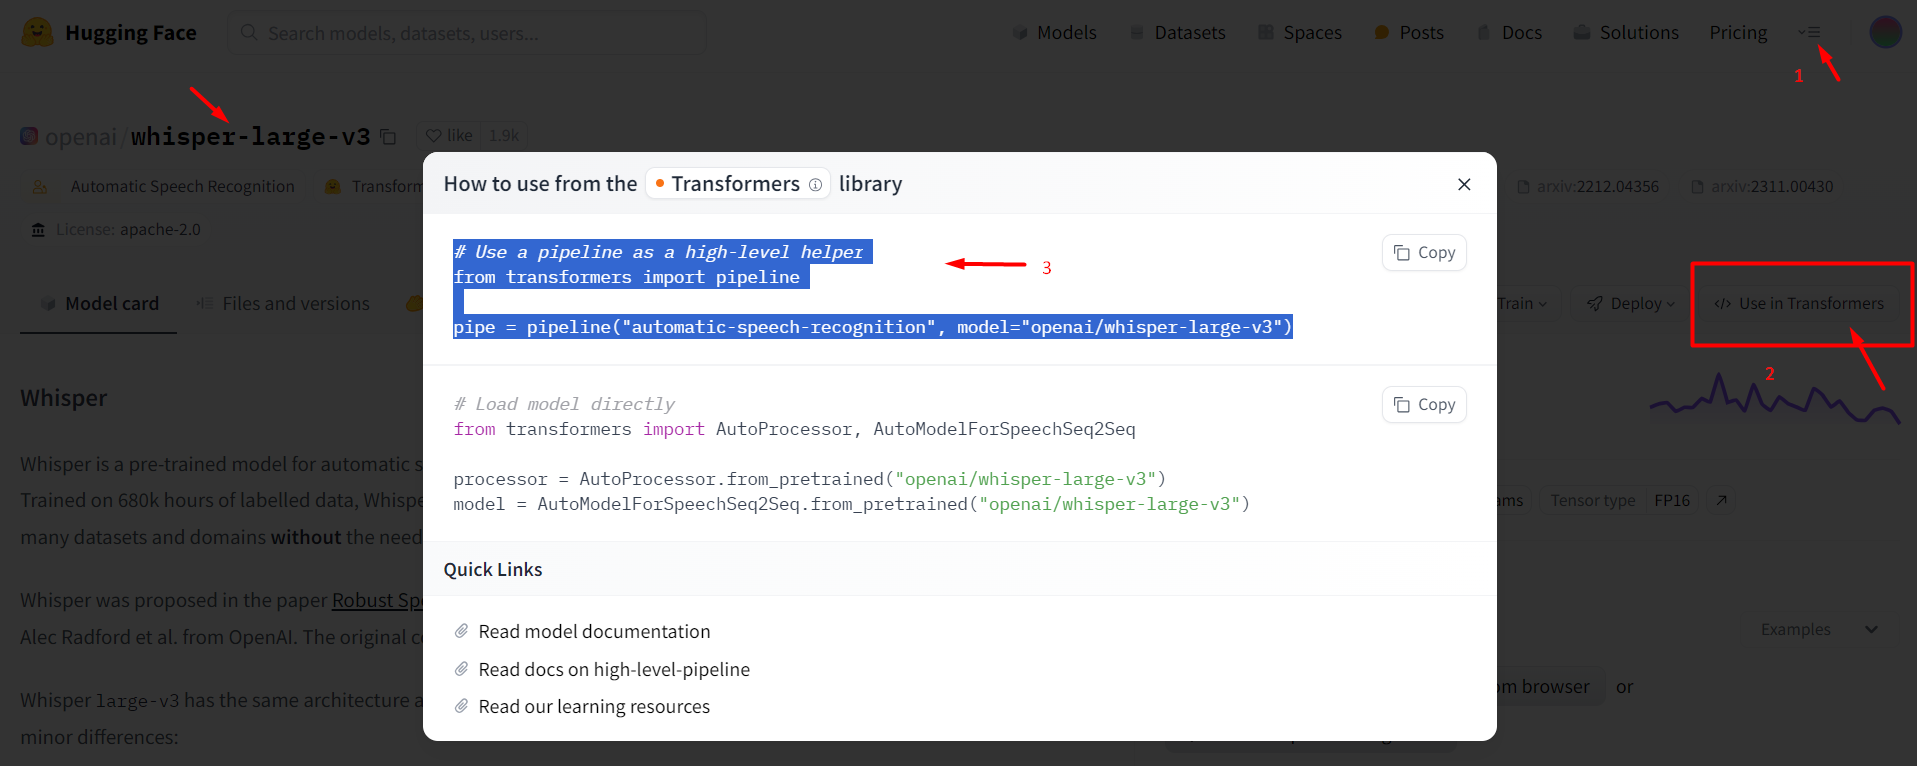Click paperclip icon beside learning resources link
The width and height of the screenshot is (1917, 766).
[x=461, y=706]
